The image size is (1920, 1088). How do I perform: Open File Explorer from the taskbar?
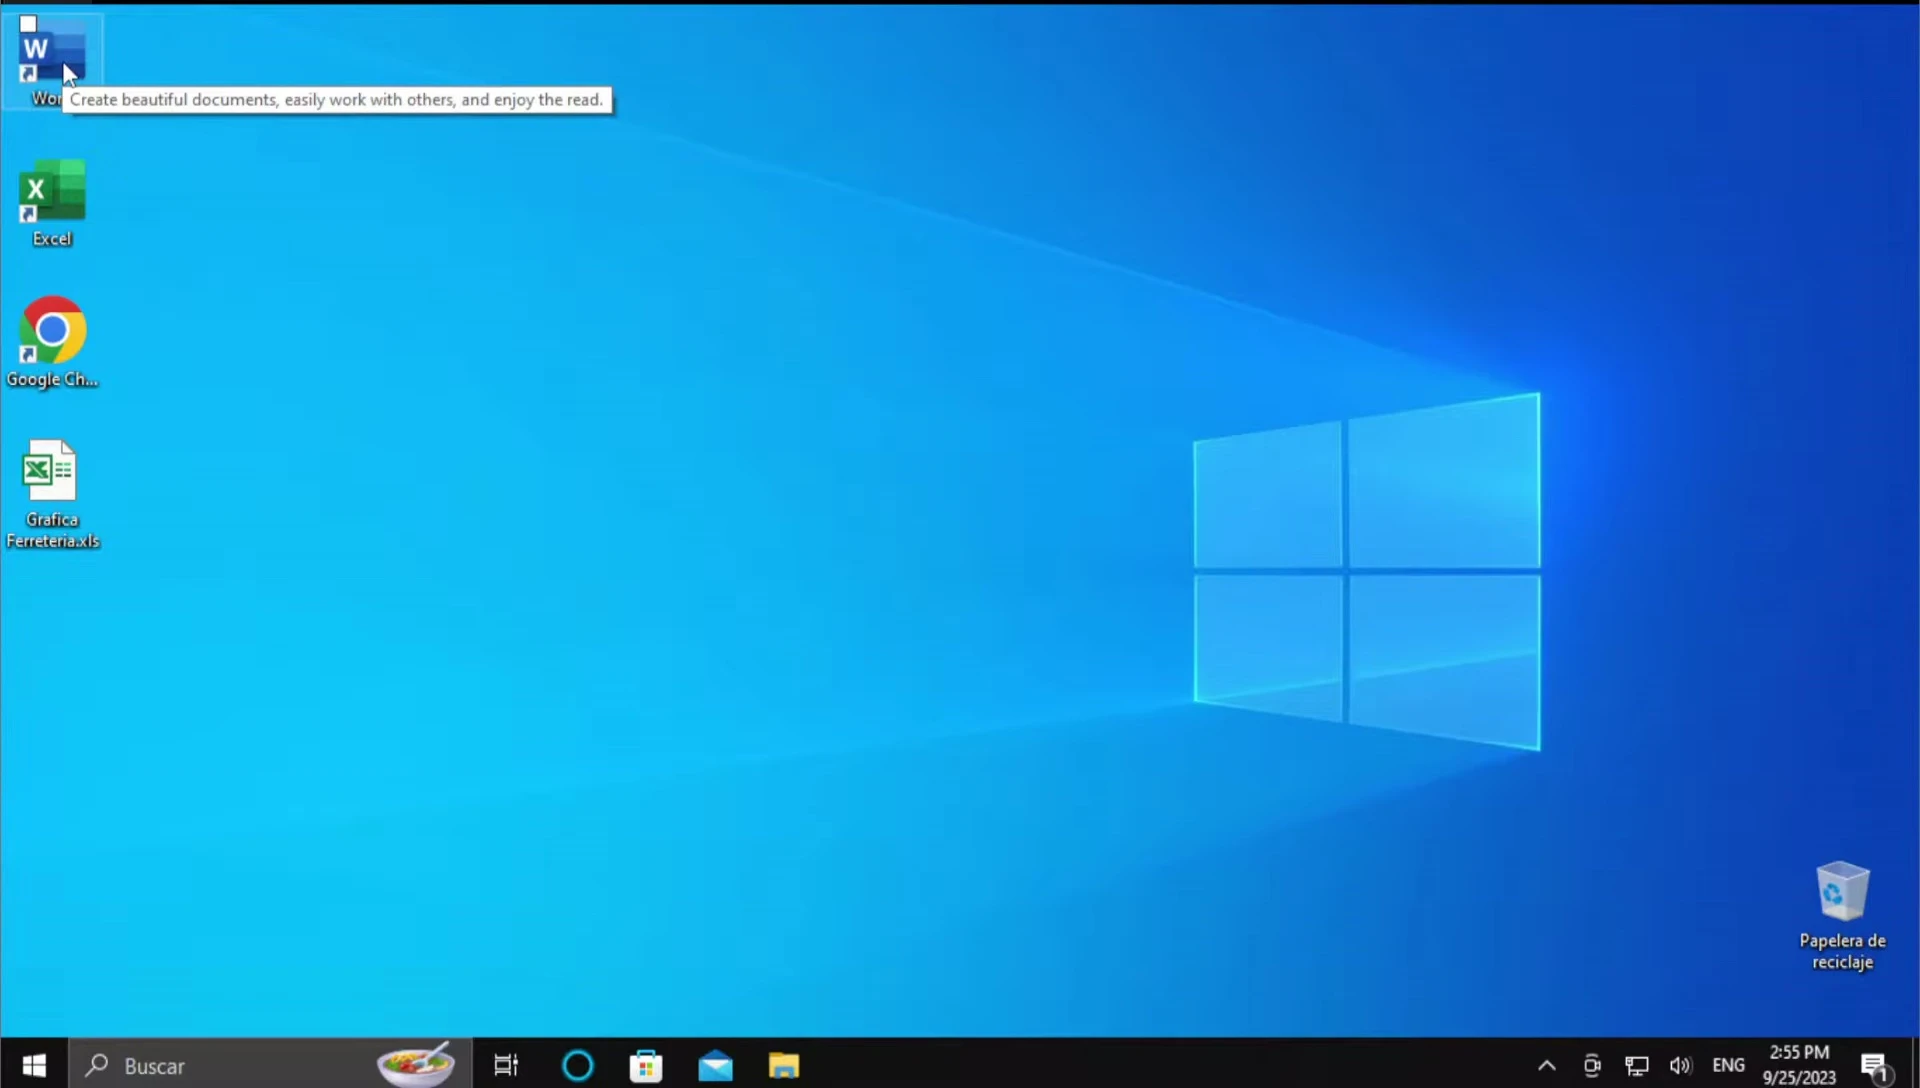coord(784,1065)
